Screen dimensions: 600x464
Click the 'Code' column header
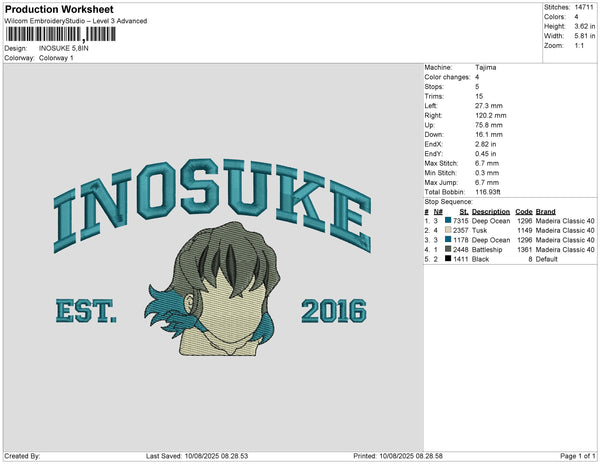point(524,212)
